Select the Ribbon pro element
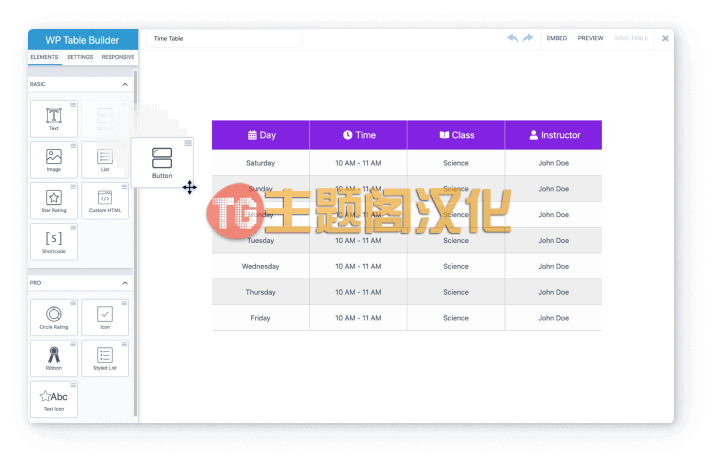The height and width of the screenshot is (466, 718). (x=54, y=358)
